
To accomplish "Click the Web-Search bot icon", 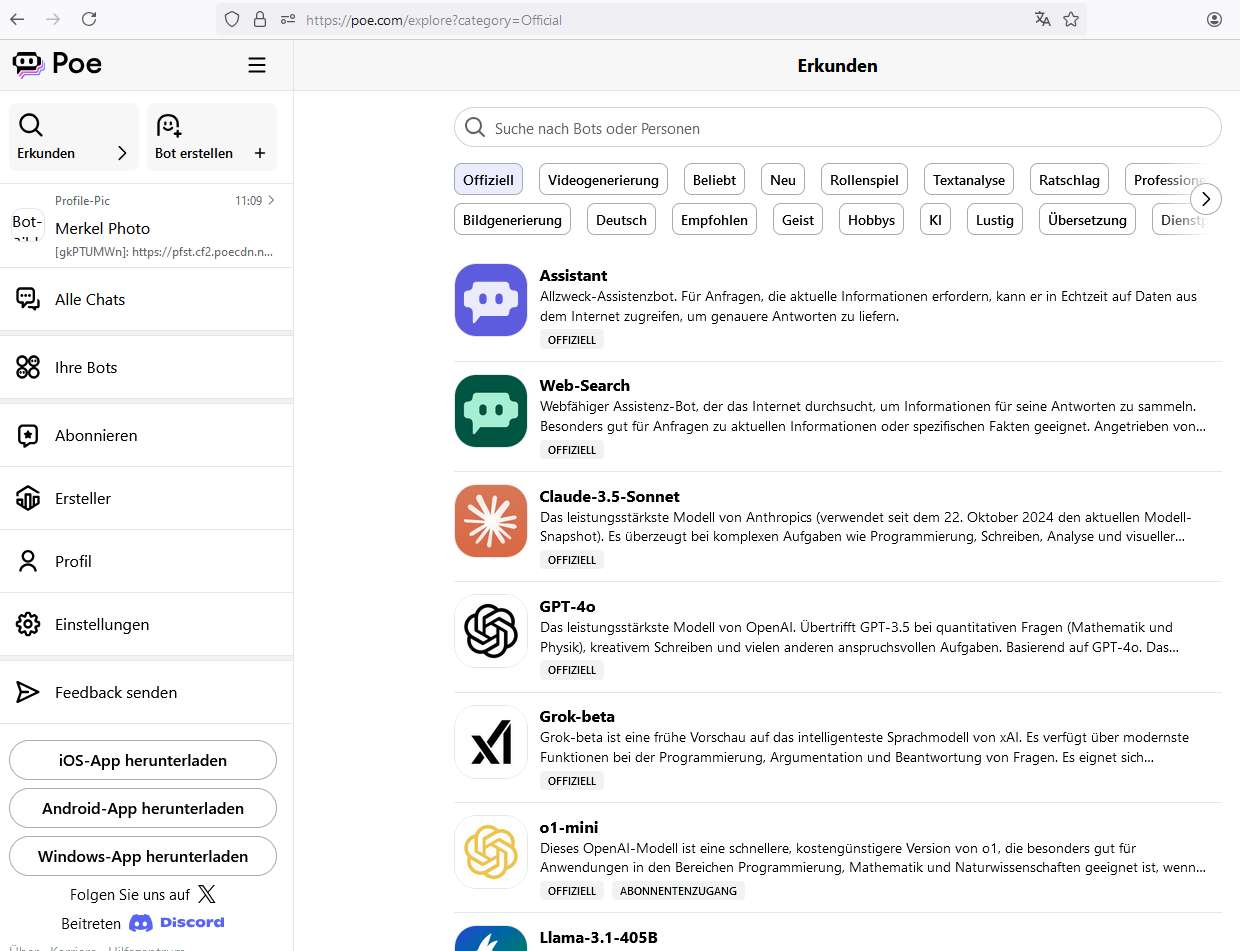I will 490,410.
